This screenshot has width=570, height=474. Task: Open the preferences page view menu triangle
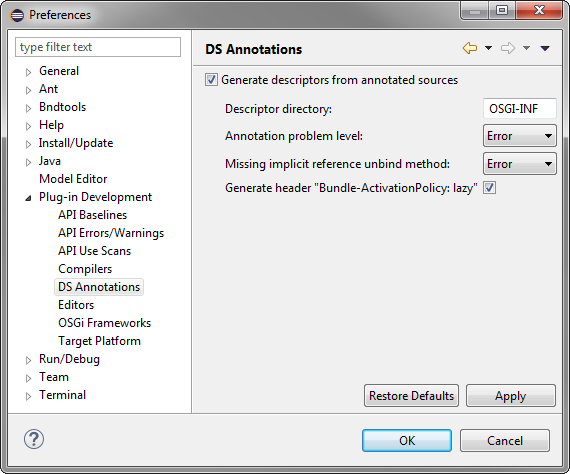pos(545,48)
